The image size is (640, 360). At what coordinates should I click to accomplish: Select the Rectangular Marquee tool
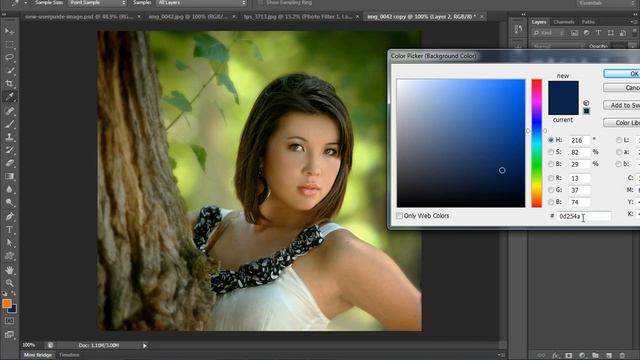pos(9,44)
